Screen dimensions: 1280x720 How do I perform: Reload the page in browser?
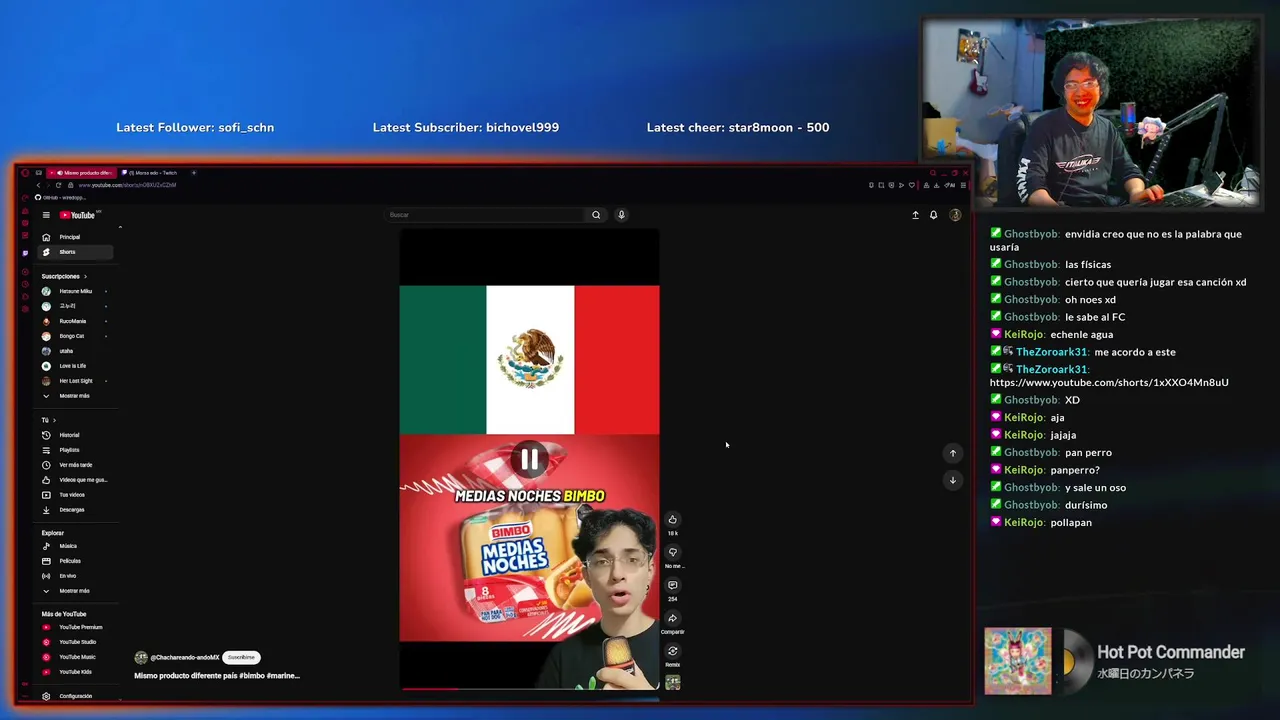coord(59,185)
